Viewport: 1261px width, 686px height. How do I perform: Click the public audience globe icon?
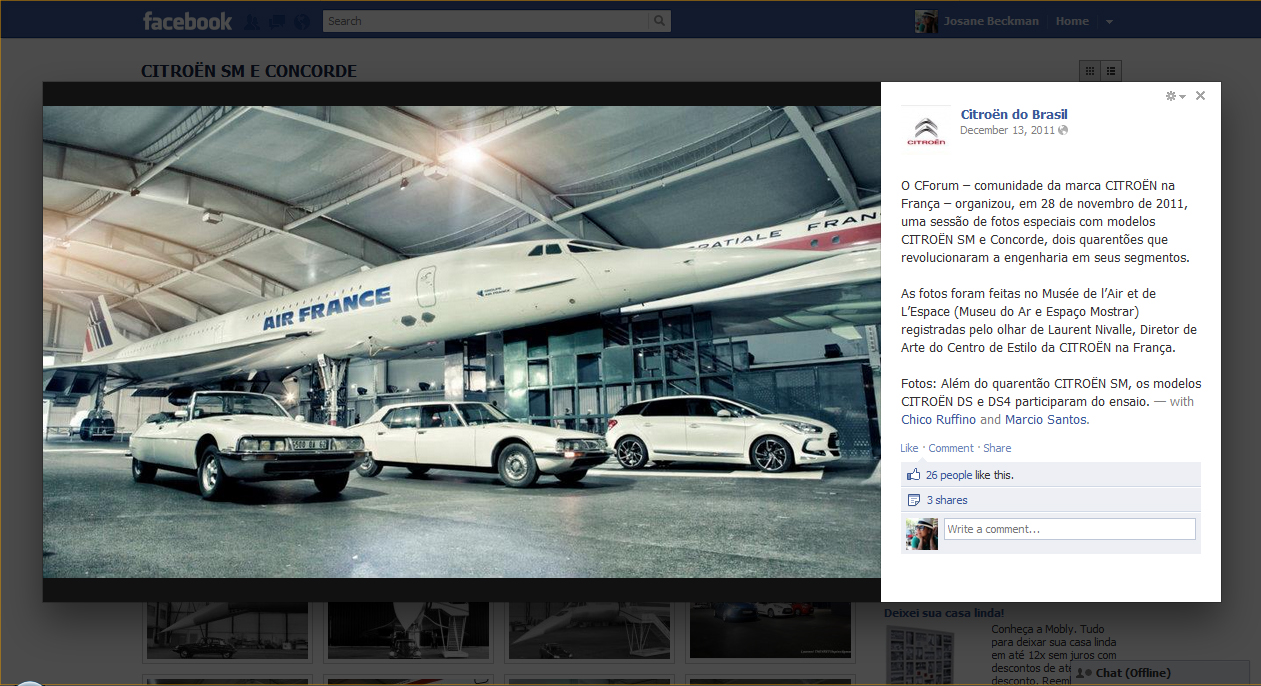(1063, 130)
